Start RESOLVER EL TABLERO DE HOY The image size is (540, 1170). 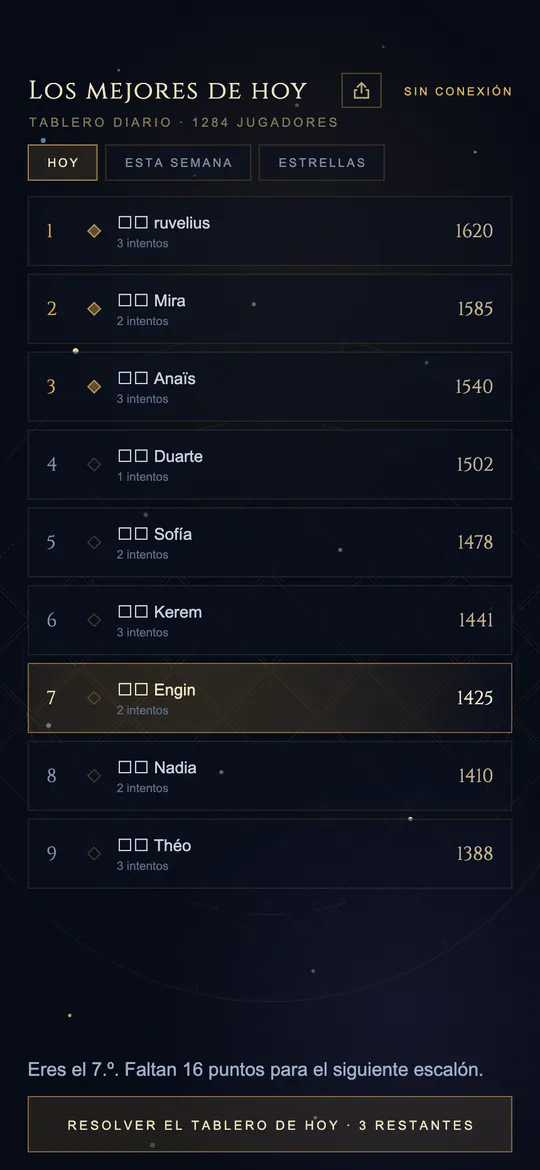tap(270, 1124)
